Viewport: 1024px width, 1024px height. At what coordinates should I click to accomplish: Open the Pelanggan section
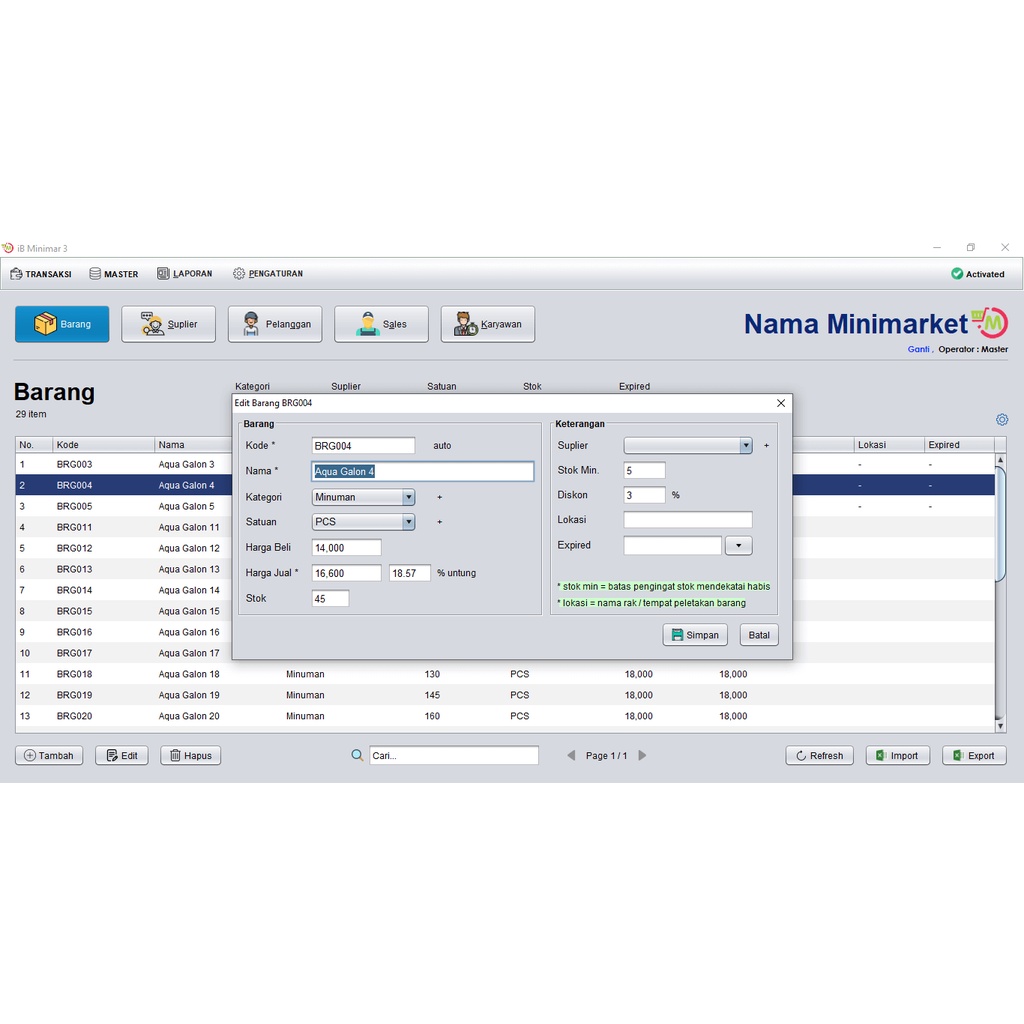tap(275, 324)
